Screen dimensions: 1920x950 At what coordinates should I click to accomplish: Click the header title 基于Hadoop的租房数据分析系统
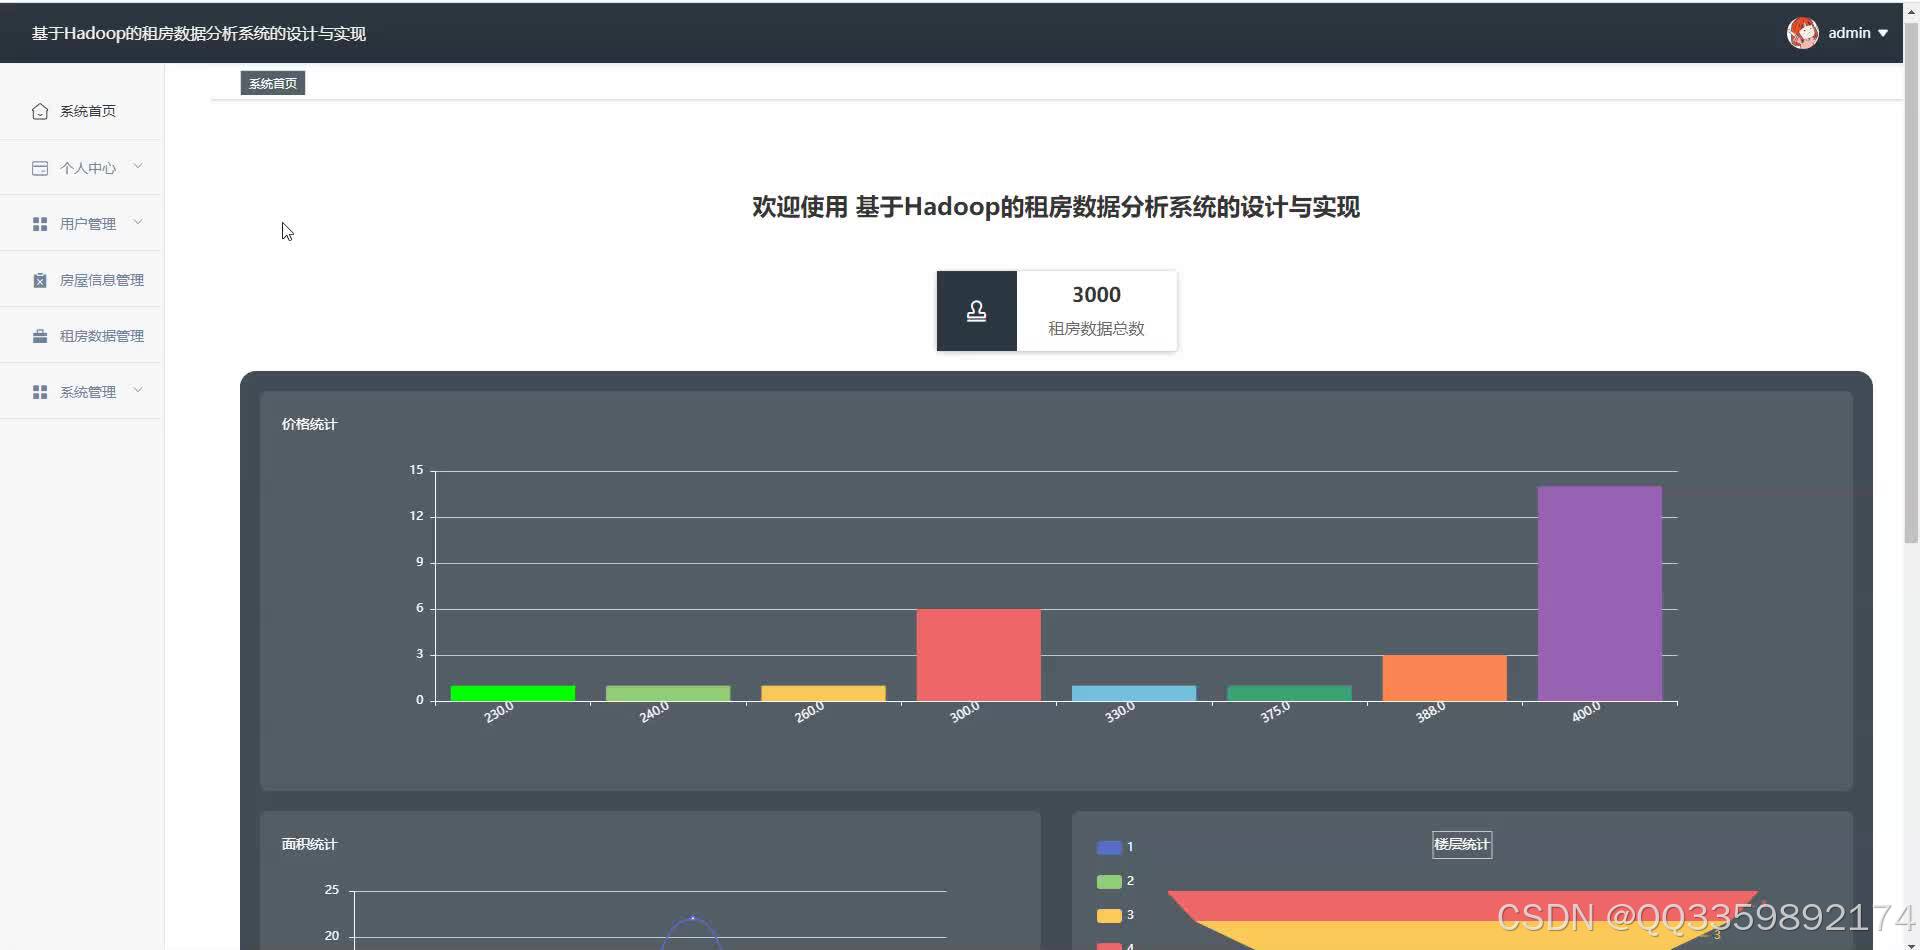point(199,33)
